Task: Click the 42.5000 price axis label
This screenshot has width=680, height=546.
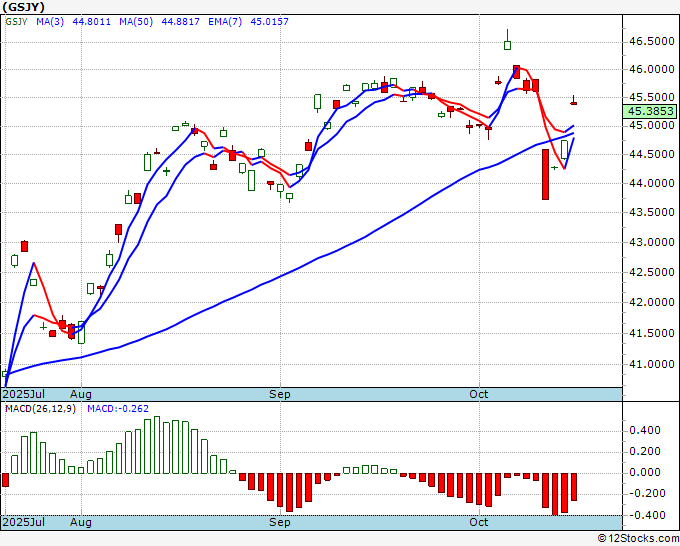Action: (x=652, y=272)
